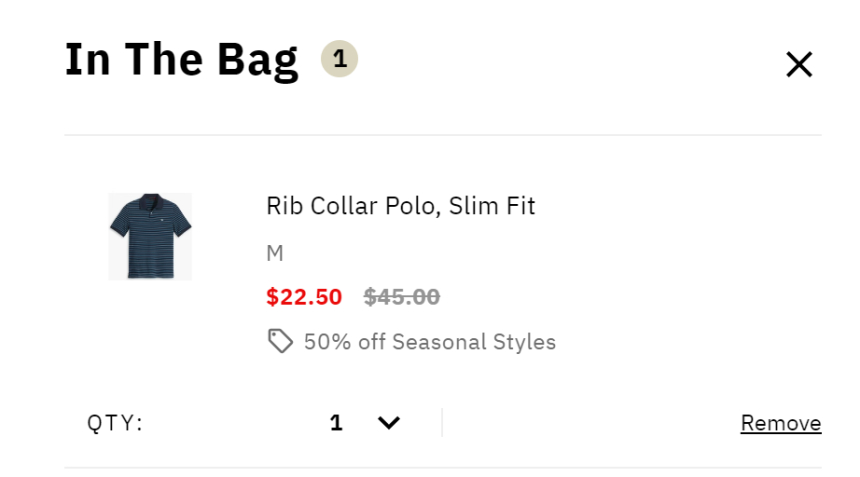Click the crossed-out $45.00 original price
The height and width of the screenshot is (477, 860).
(x=402, y=297)
